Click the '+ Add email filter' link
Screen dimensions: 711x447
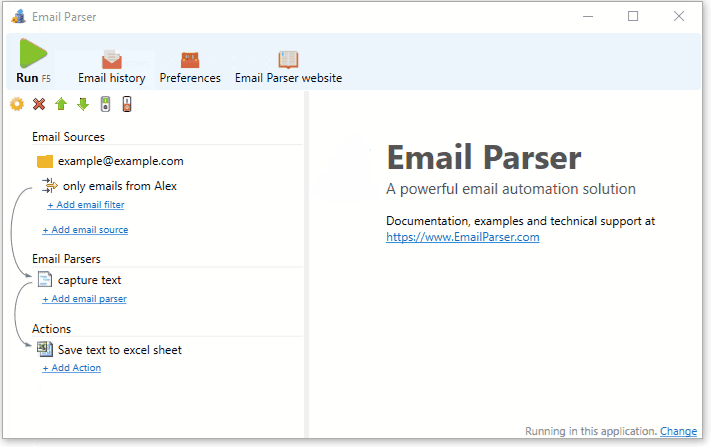pyautogui.click(x=86, y=205)
